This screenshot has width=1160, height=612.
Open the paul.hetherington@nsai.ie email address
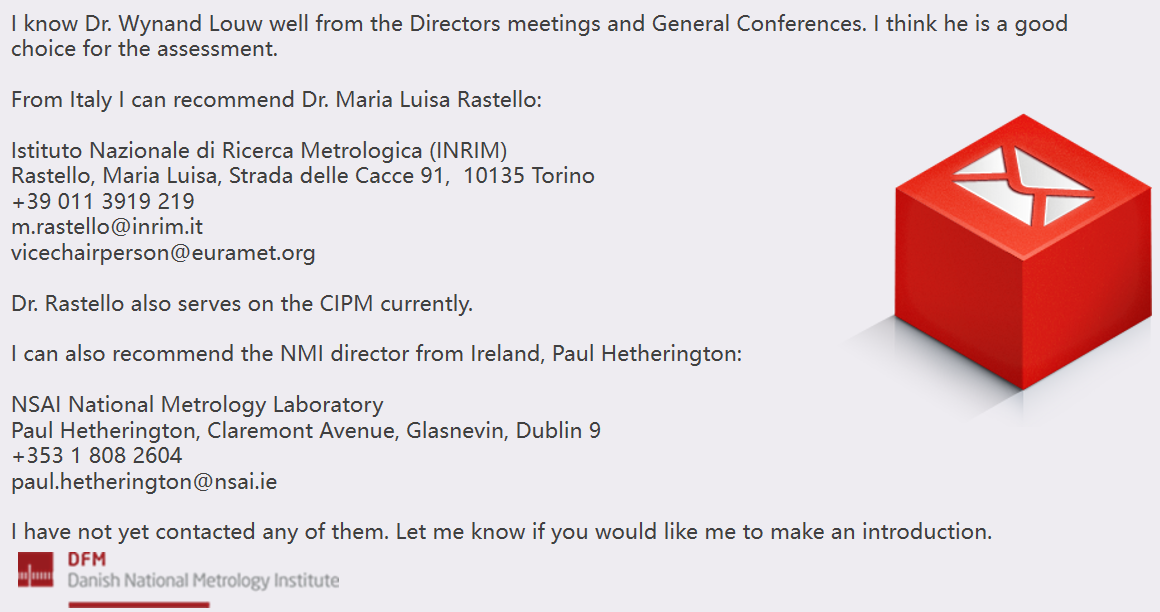pos(144,482)
